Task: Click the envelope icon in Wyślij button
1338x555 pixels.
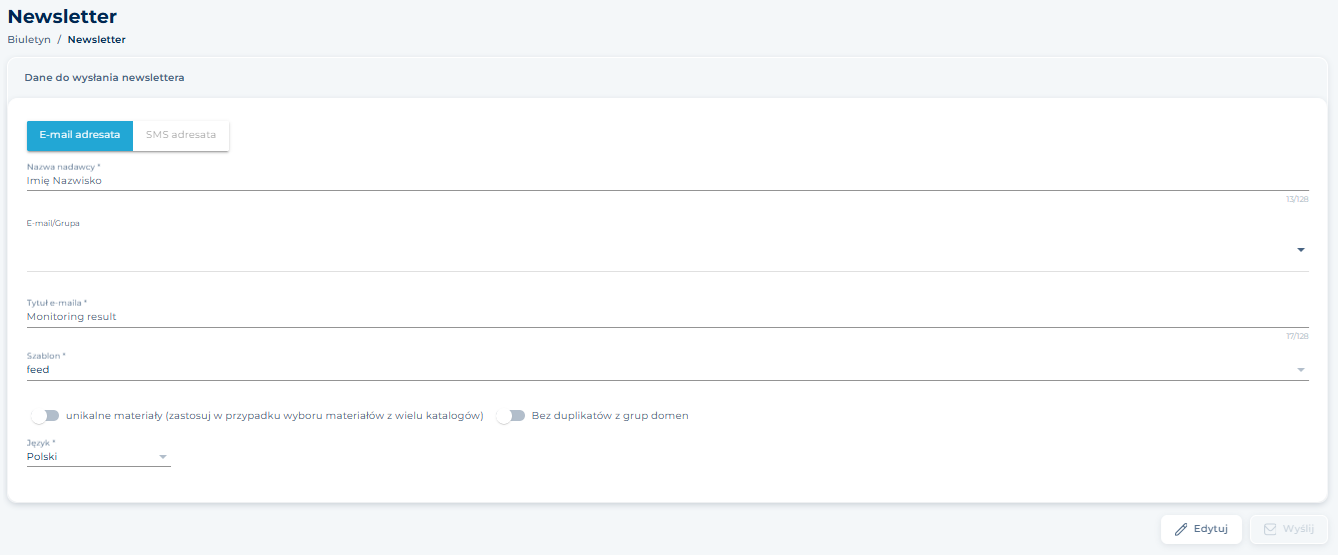Action: tap(1270, 529)
